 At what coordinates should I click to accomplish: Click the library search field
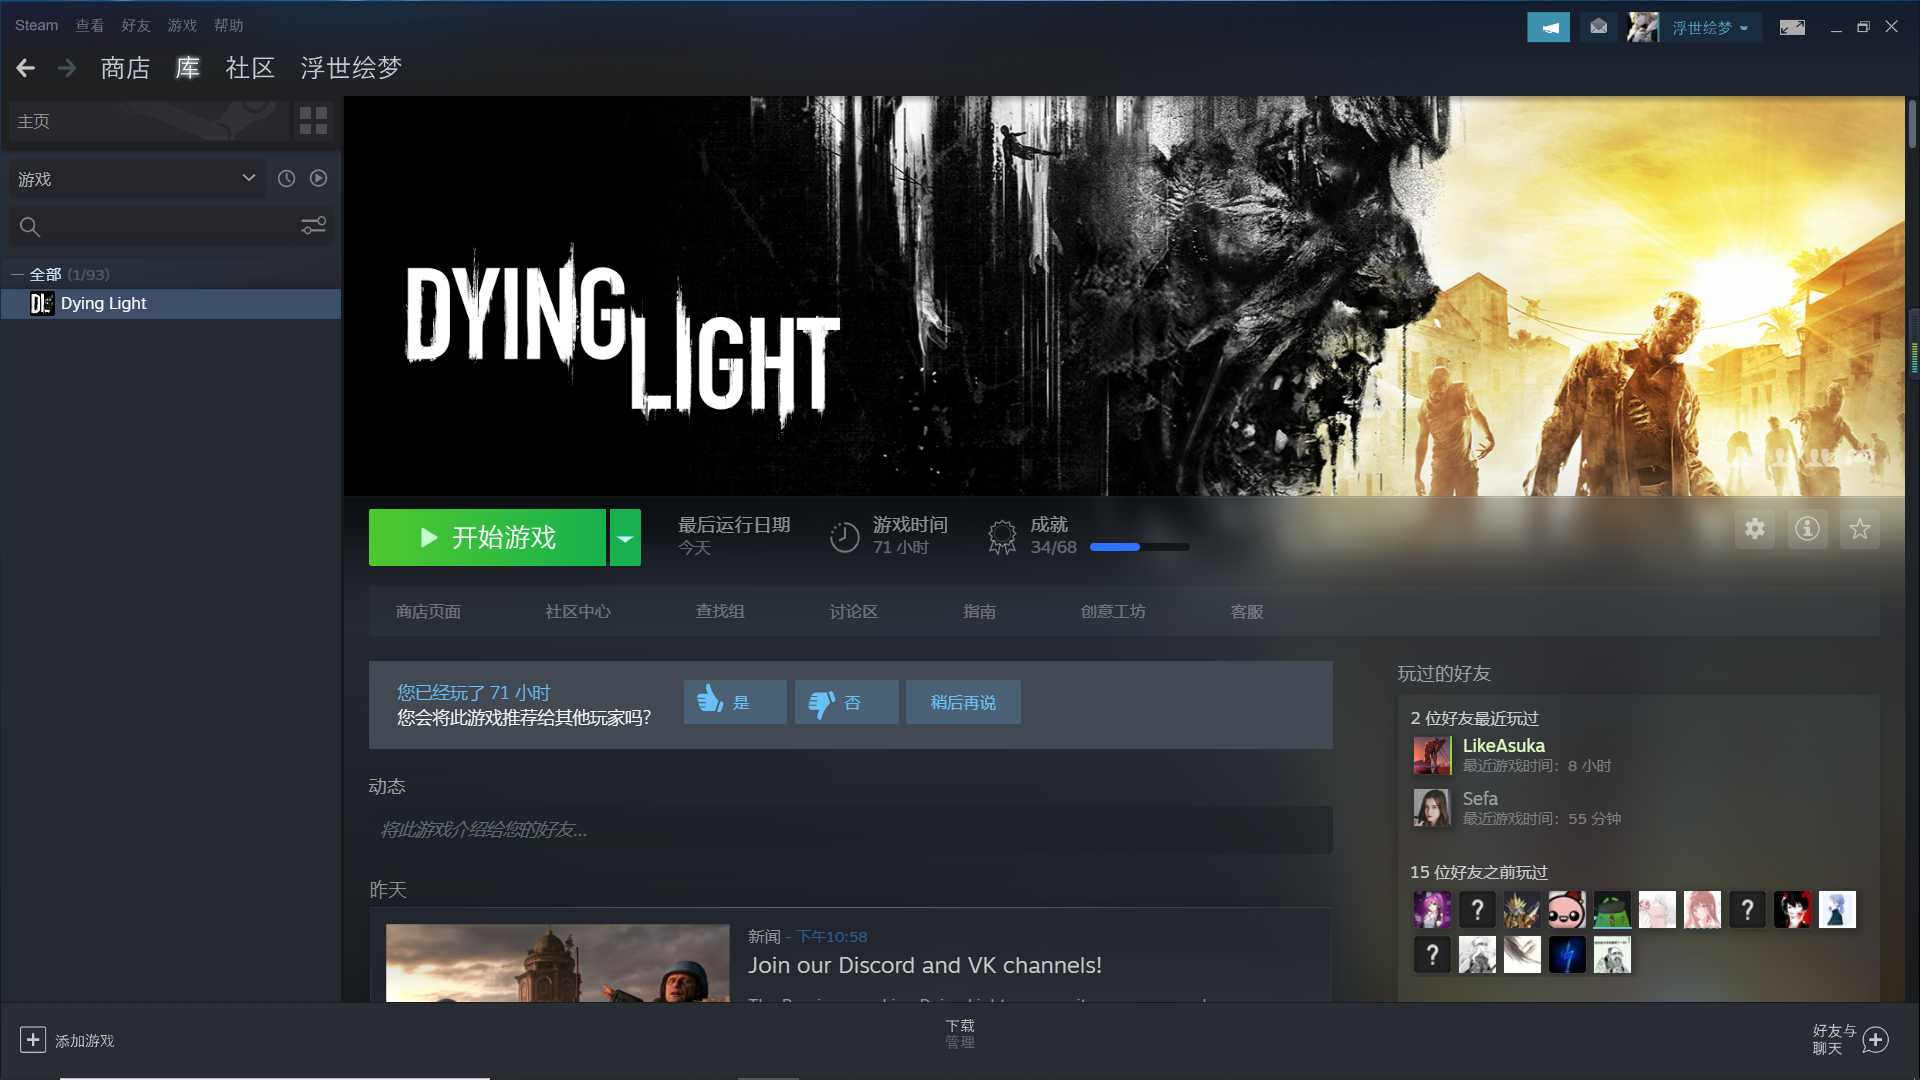170,227
